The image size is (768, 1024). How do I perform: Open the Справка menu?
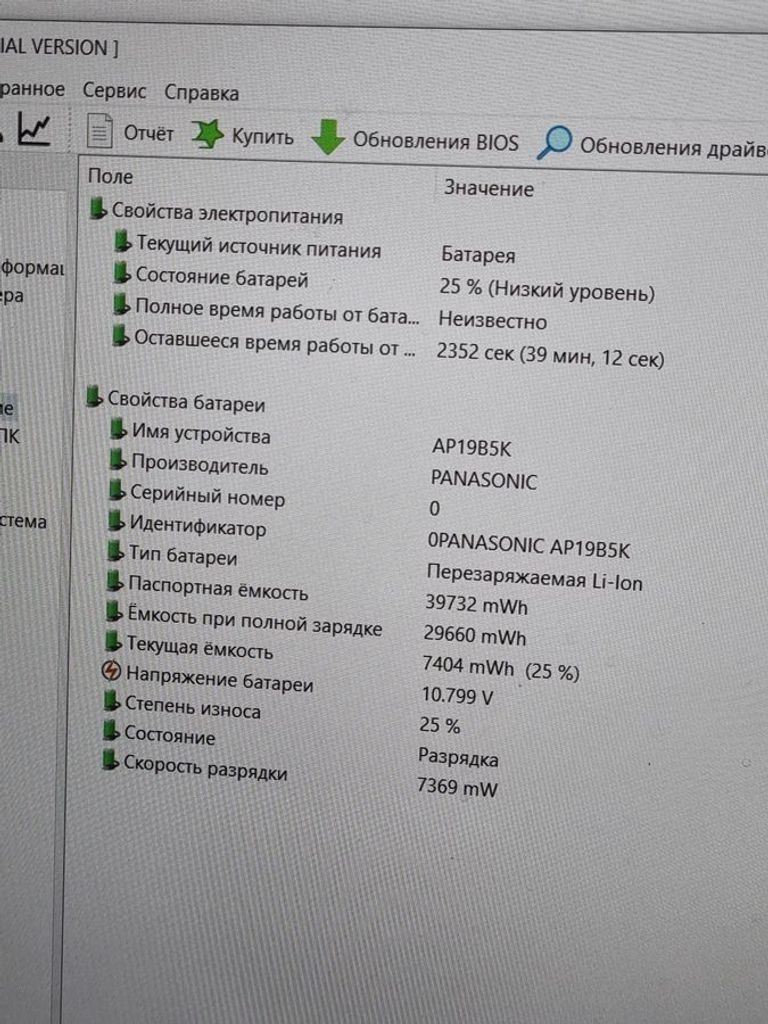(201, 93)
